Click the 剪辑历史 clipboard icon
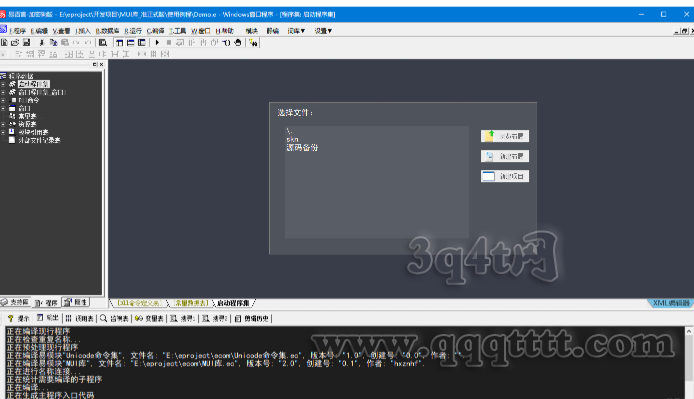Viewport: 694px width, 399px height. coord(238,318)
